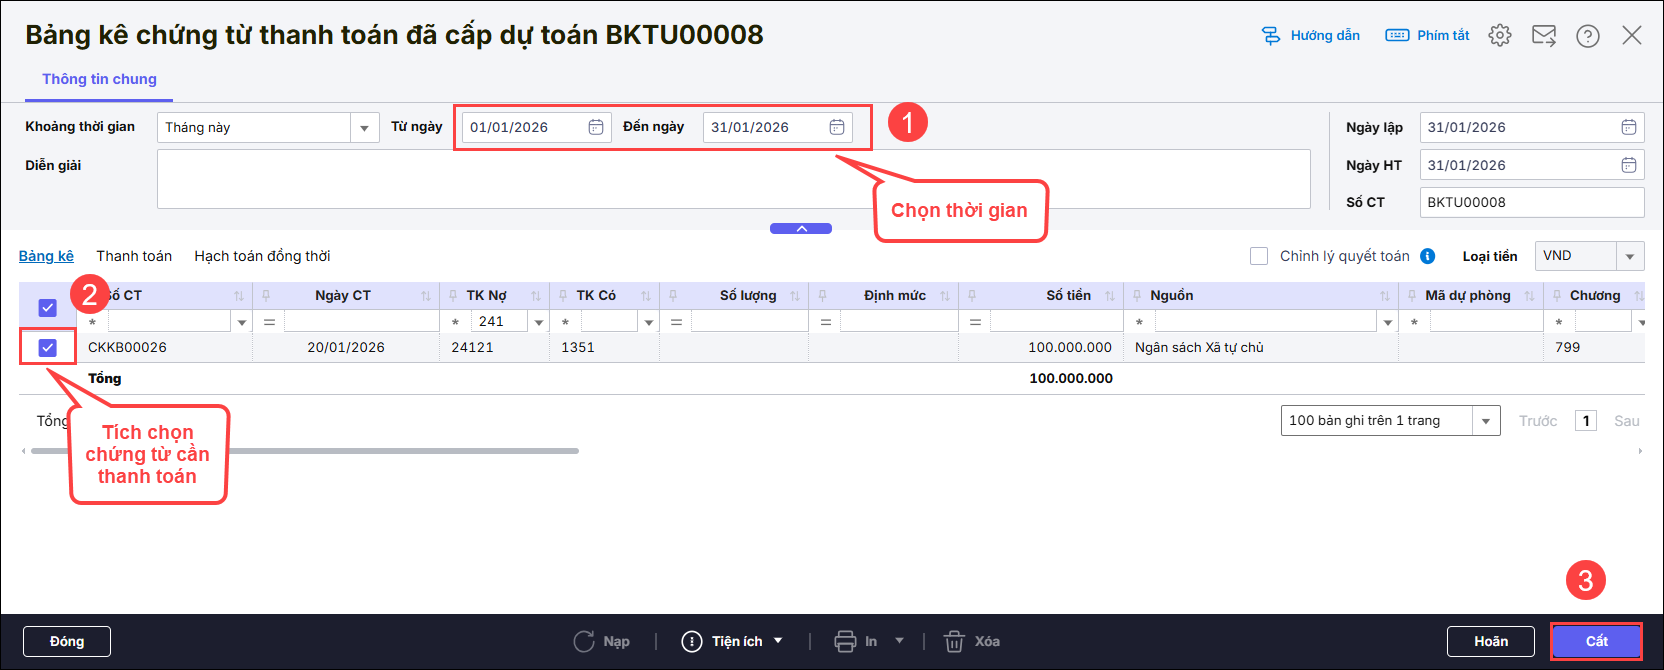Collapse the general info panel chevron
1664x670 pixels.
click(801, 229)
